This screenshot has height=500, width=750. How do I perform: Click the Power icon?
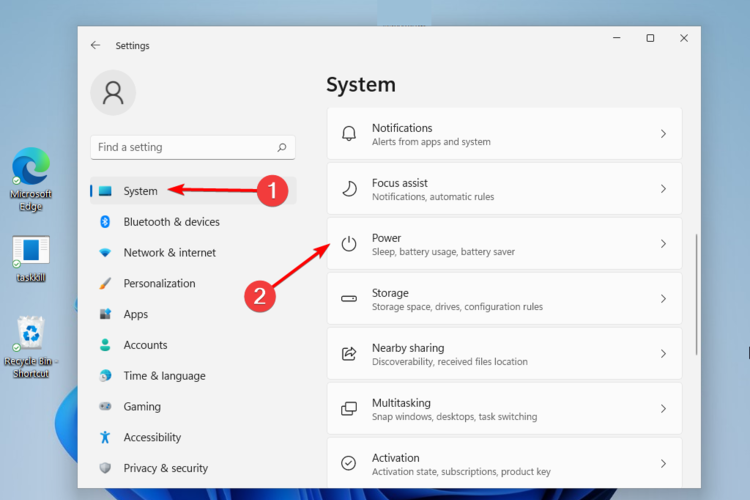[349, 244]
